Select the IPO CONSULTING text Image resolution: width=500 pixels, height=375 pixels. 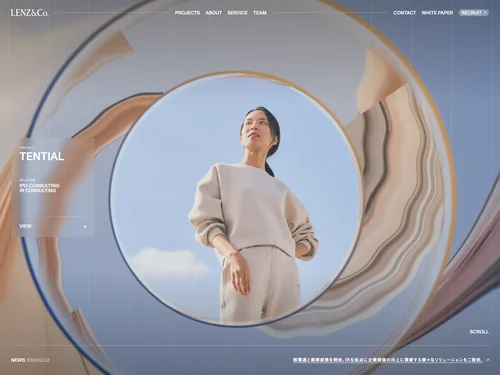(39, 185)
